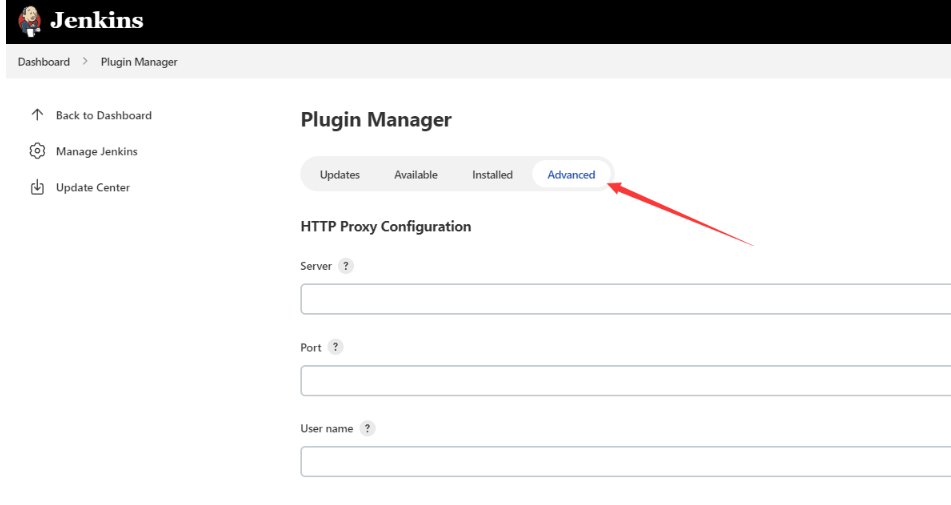Click the Jenkins title text in header
The image size is (951, 505).
(97, 21)
